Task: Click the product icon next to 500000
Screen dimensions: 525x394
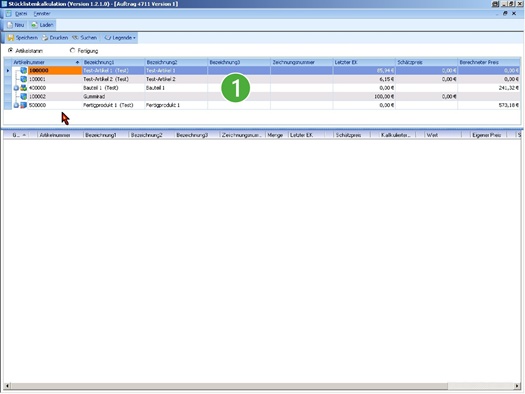Action: point(23,105)
